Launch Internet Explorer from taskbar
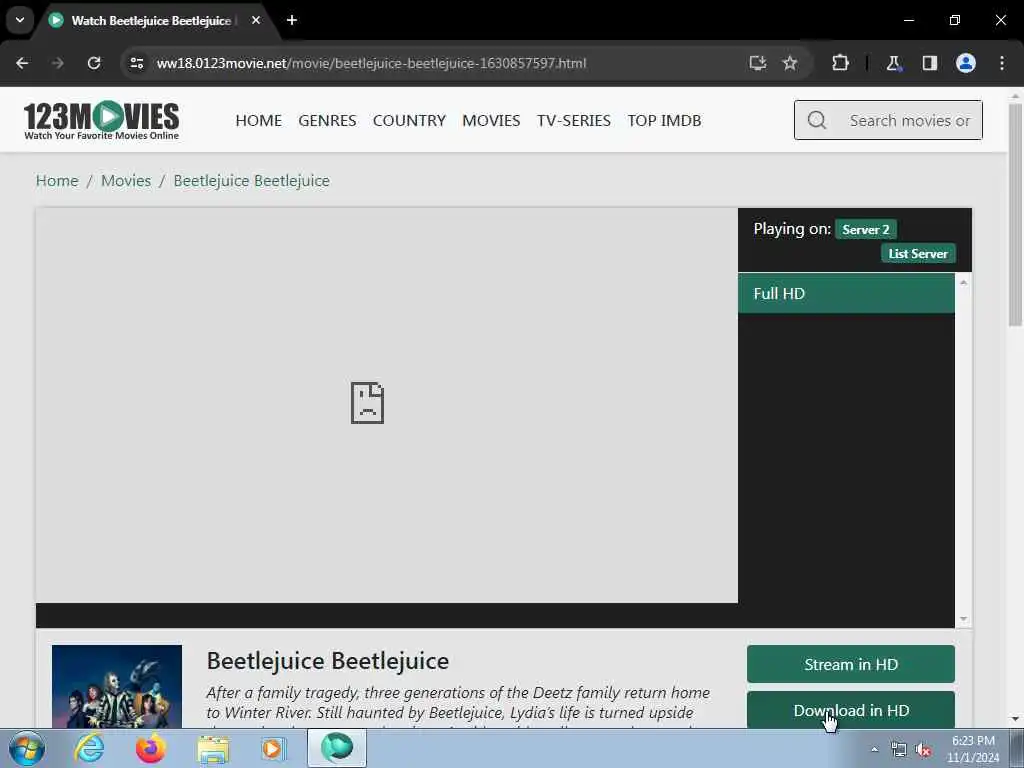Viewport: 1024px width, 768px height. [x=89, y=749]
